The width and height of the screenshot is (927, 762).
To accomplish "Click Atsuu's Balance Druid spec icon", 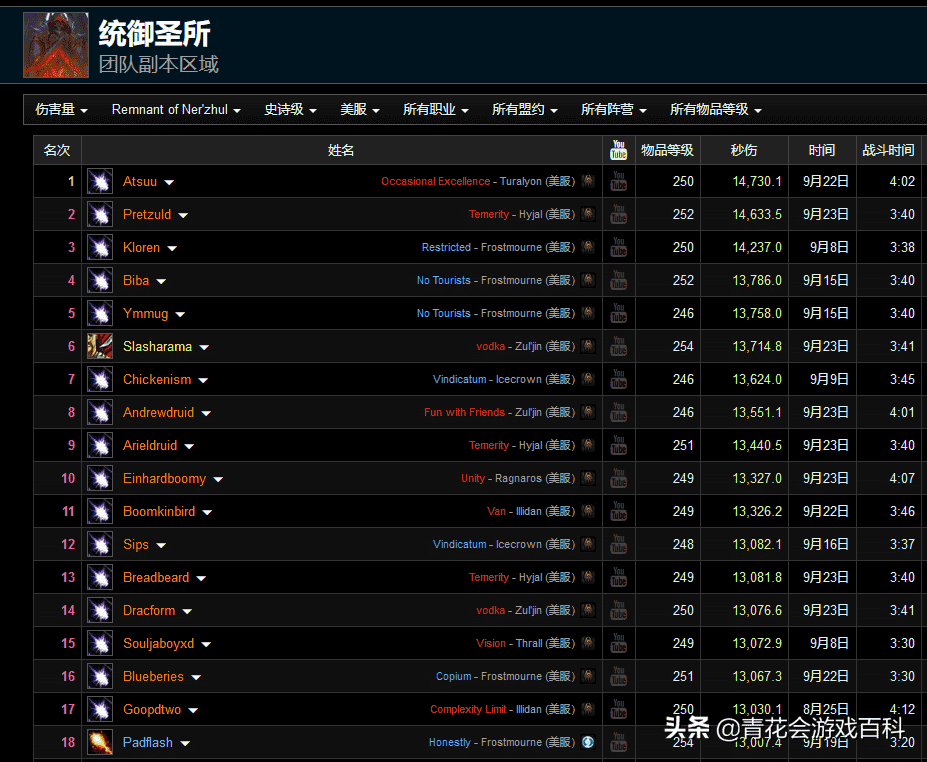I will (99, 182).
